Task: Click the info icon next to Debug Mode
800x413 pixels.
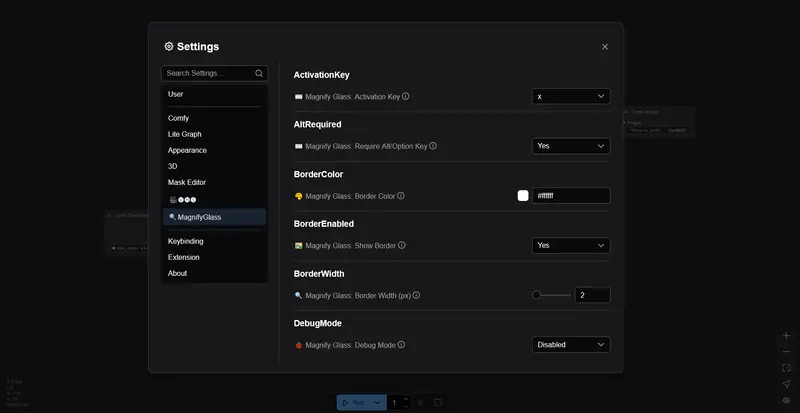Action: click(x=402, y=345)
